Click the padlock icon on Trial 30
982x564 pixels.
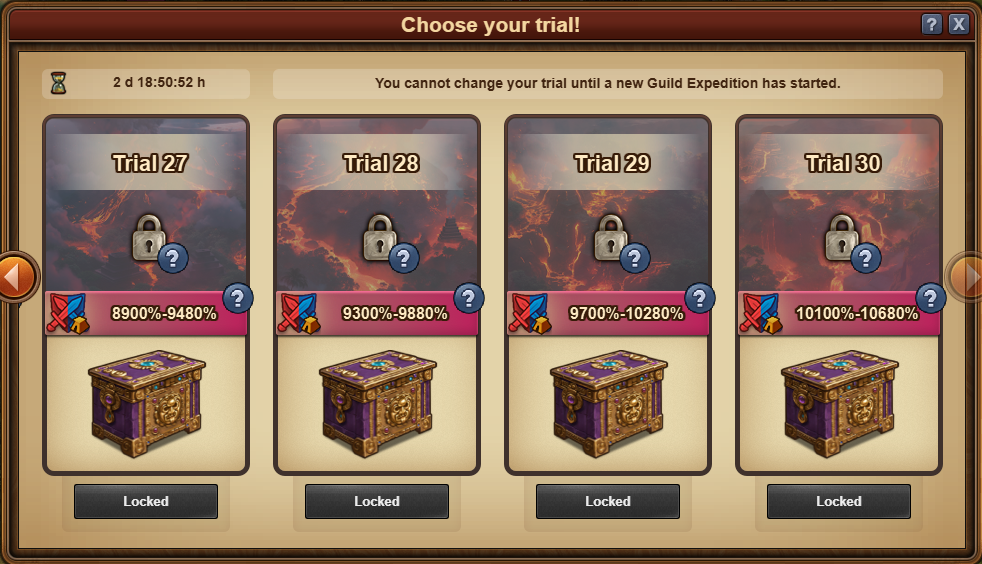point(840,238)
